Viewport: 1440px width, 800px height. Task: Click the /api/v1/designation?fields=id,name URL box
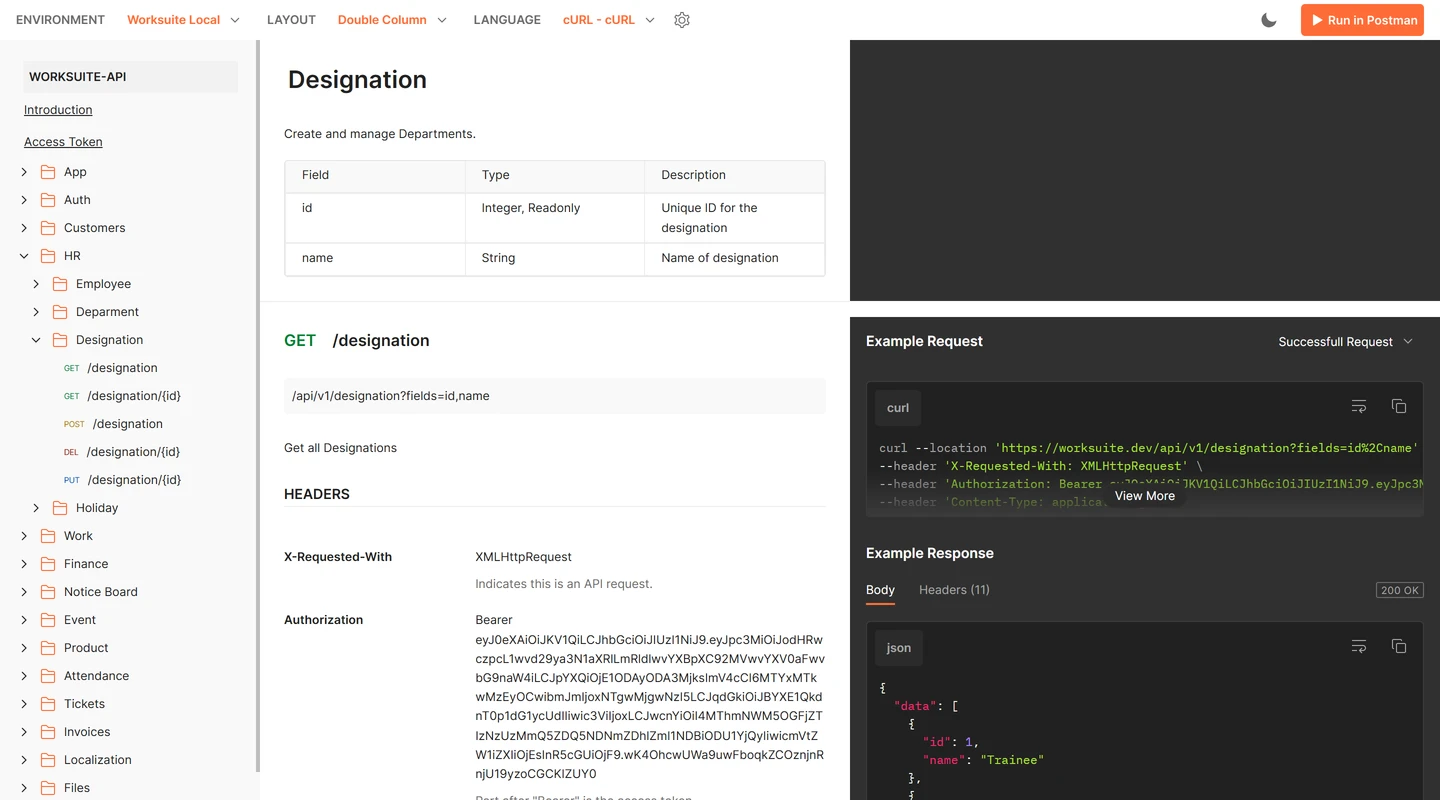pyautogui.click(x=555, y=396)
